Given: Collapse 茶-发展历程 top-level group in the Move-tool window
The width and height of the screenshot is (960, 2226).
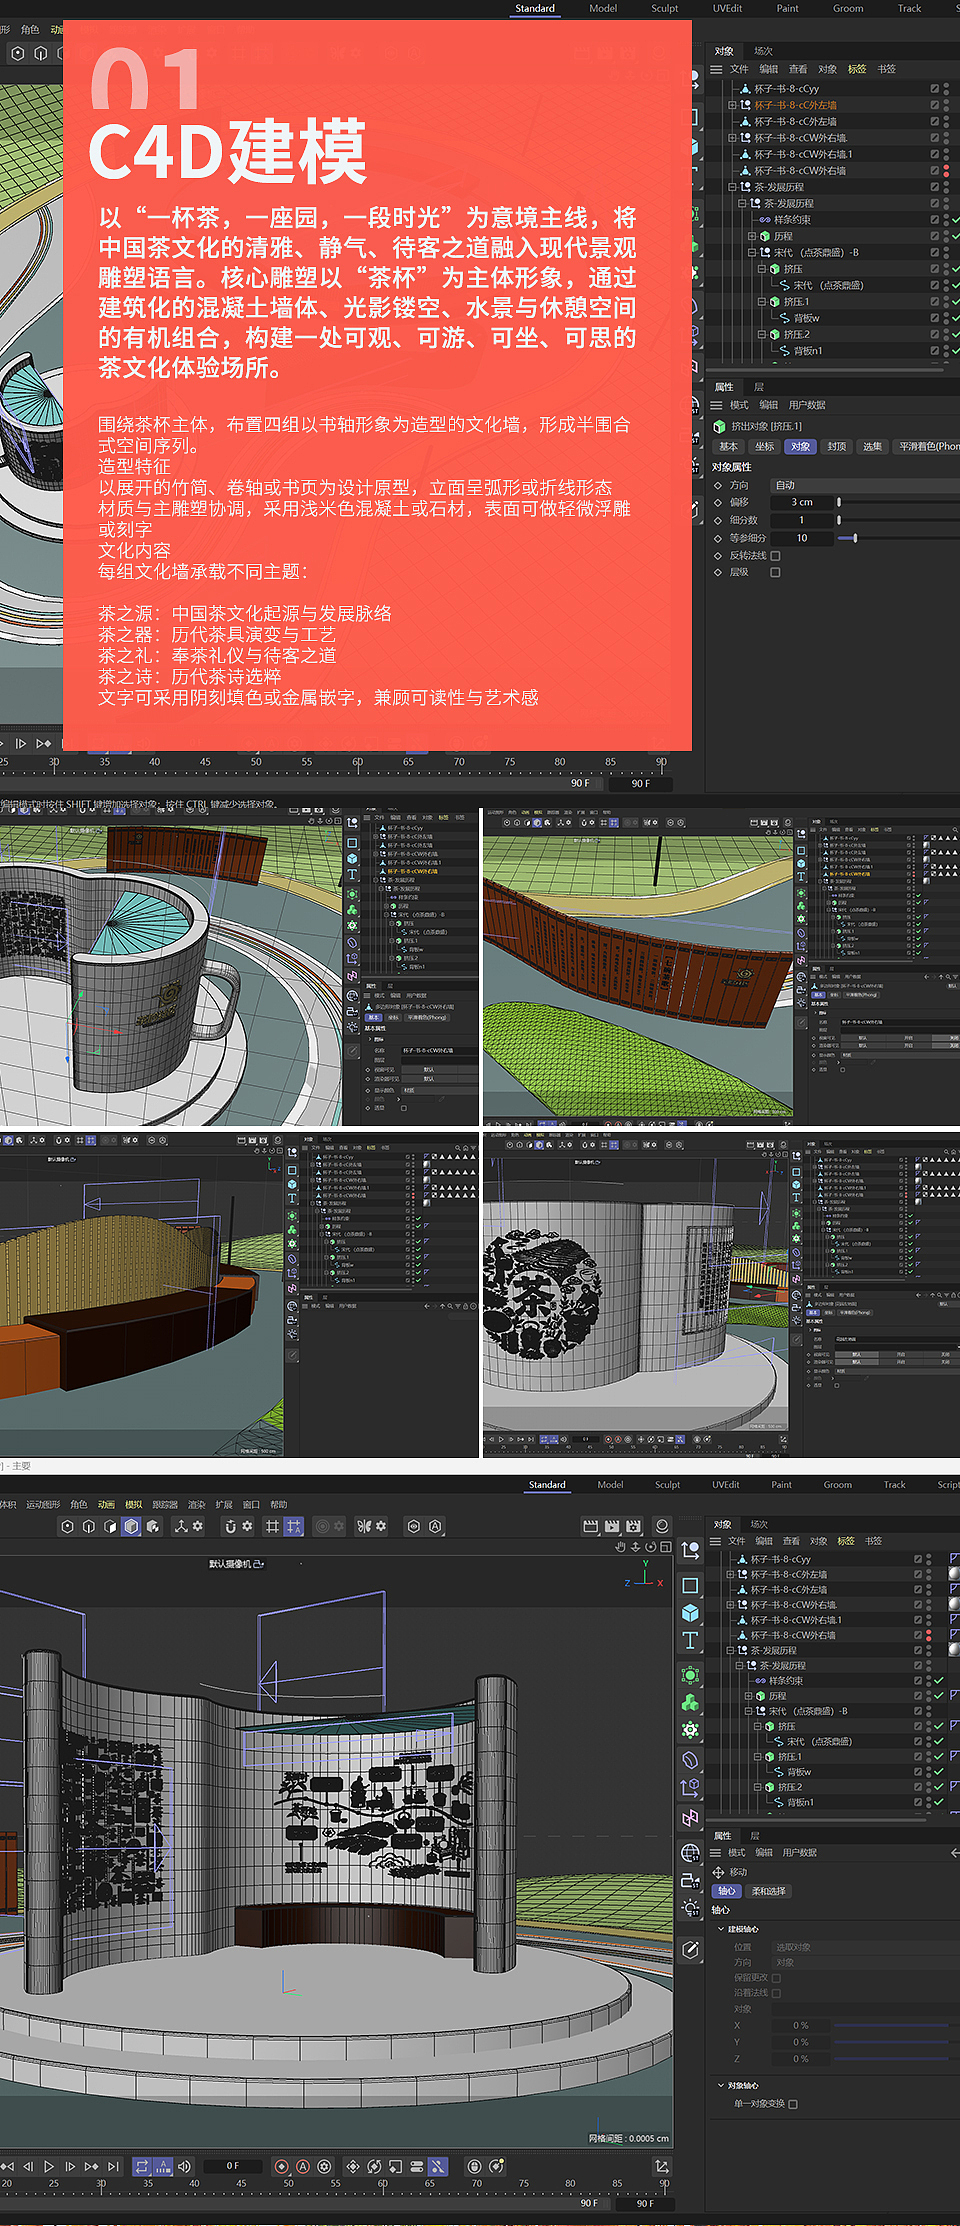Looking at the screenshot, I should click(x=730, y=1650).
